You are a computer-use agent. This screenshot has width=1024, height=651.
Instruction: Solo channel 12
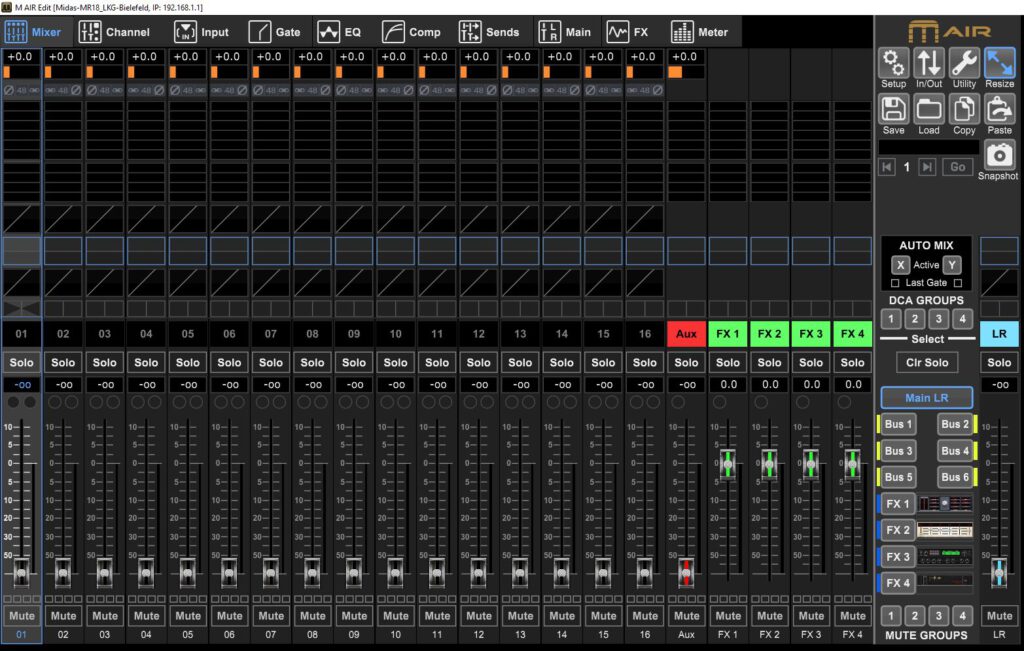479,362
